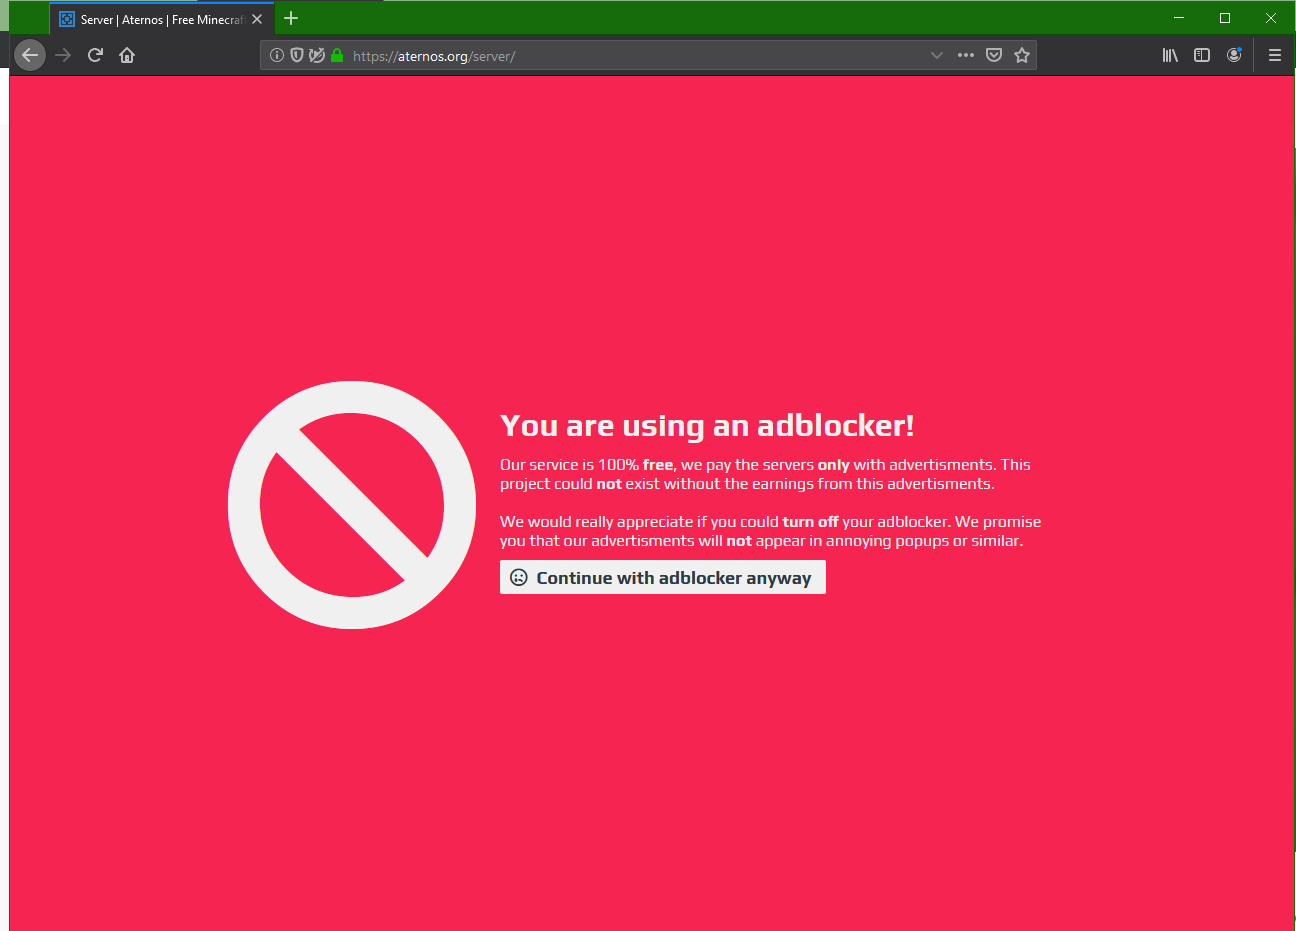Open the Firefox account menu
Viewport: 1296px width, 931px height.
pyautogui.click(x=1234, y=55)
